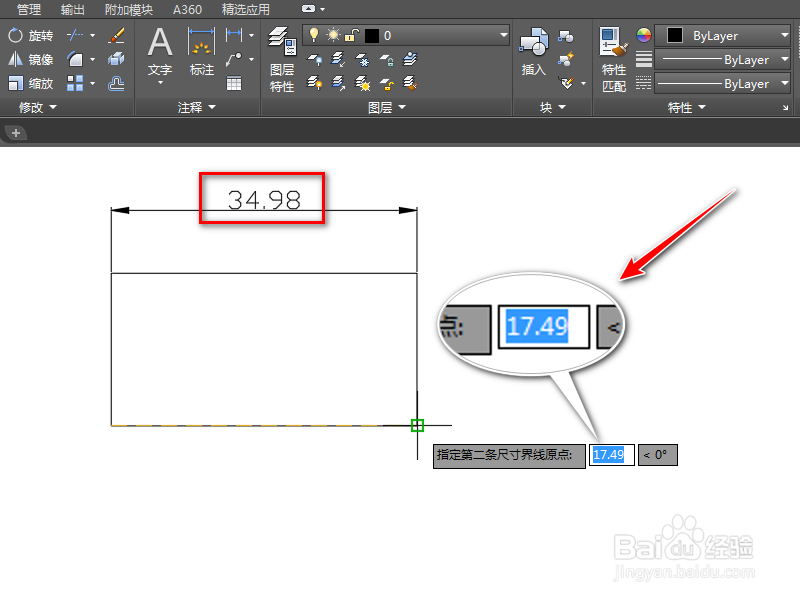Screen dimensions: 800x600
Task: Click the Insert block (插入) button
Action: [534, 52]
